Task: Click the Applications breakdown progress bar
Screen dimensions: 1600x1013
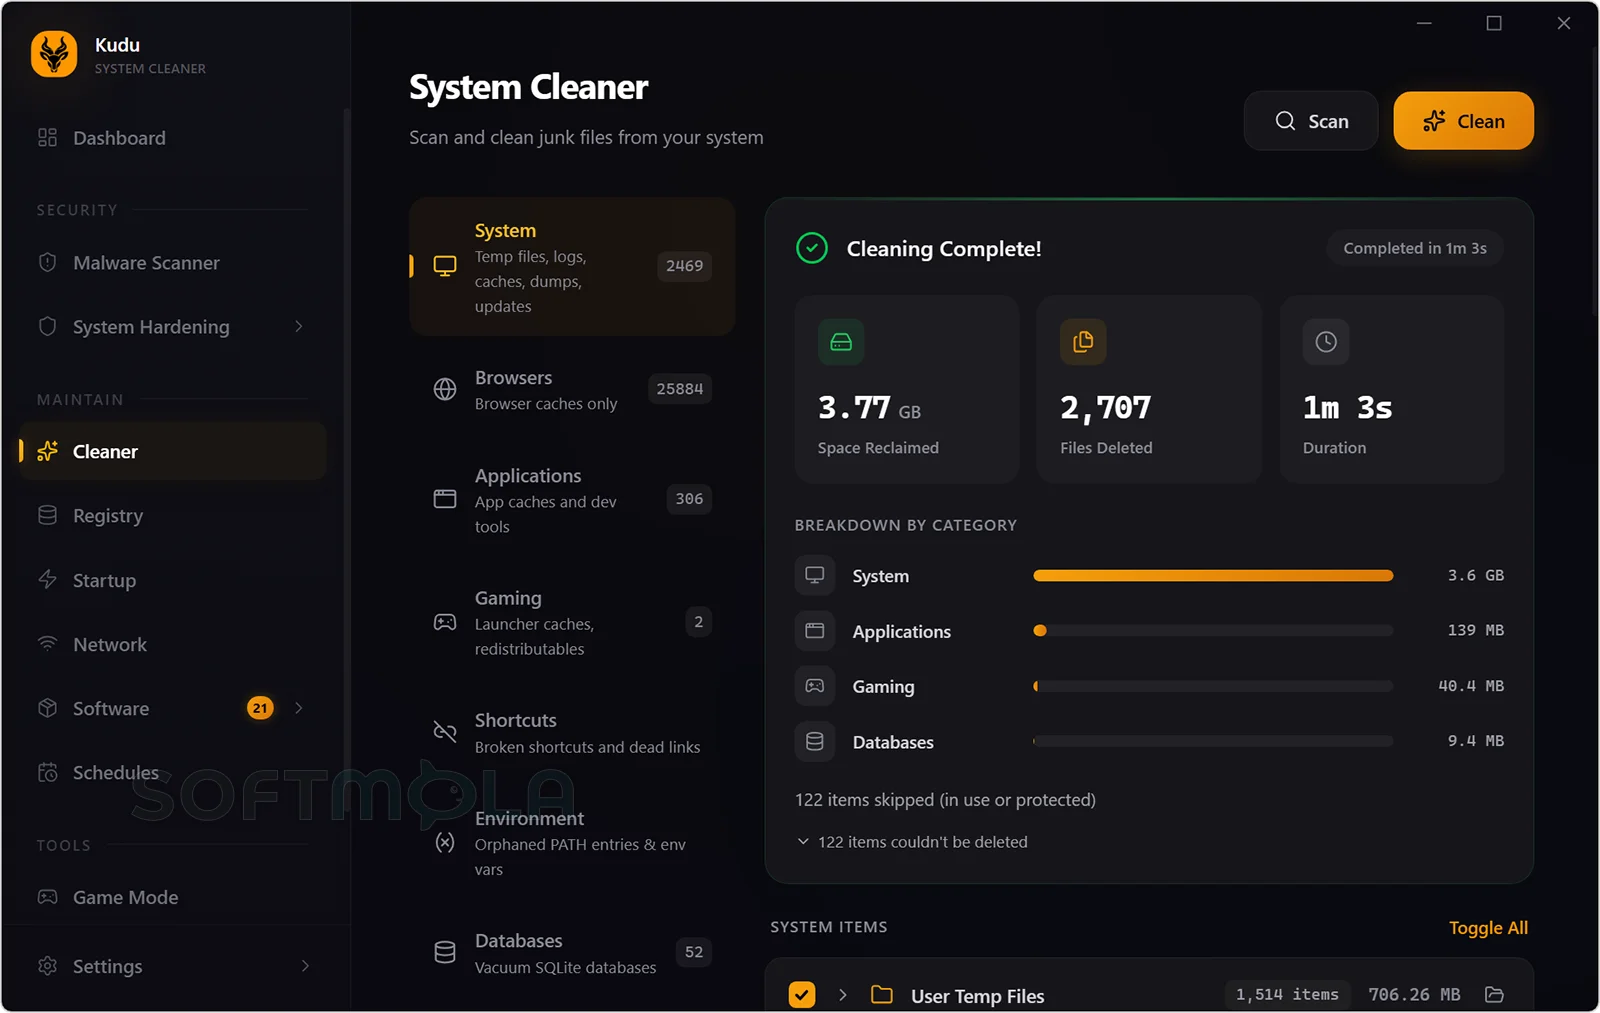Action: (1213, 631)
